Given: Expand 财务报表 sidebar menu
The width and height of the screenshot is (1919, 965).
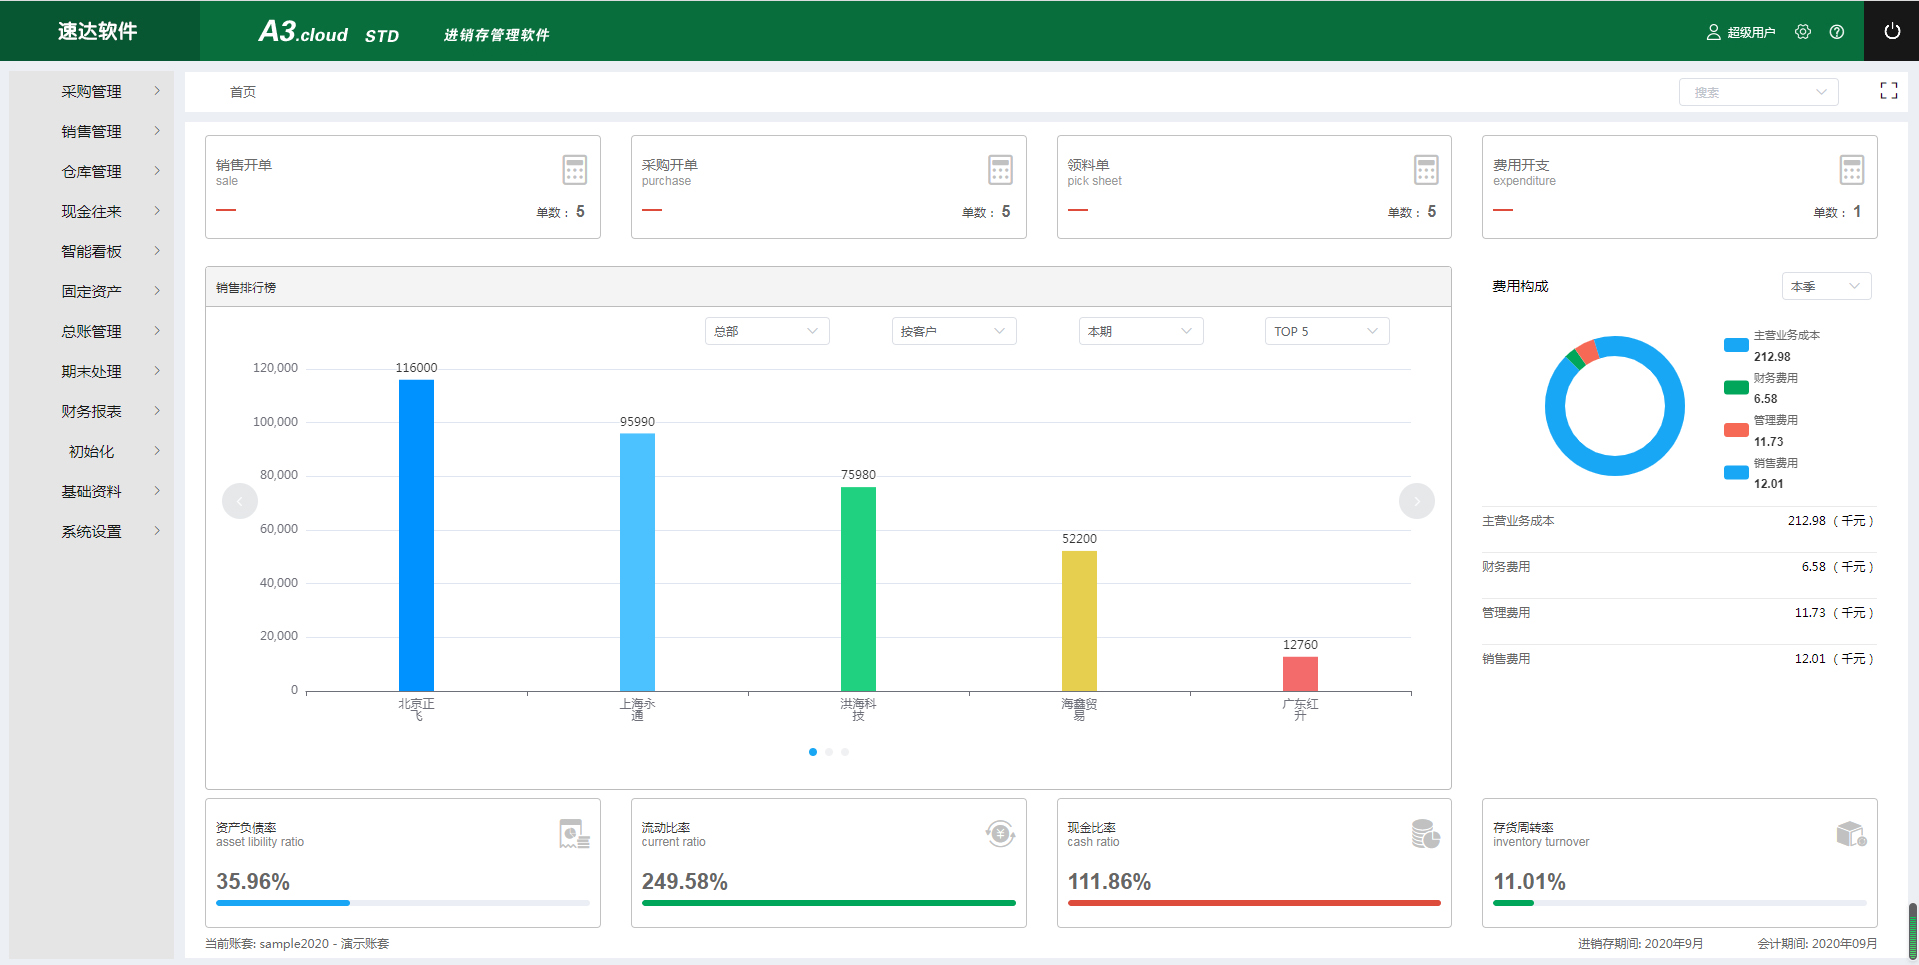Looking at the screenshot, I should coord(91,411).
